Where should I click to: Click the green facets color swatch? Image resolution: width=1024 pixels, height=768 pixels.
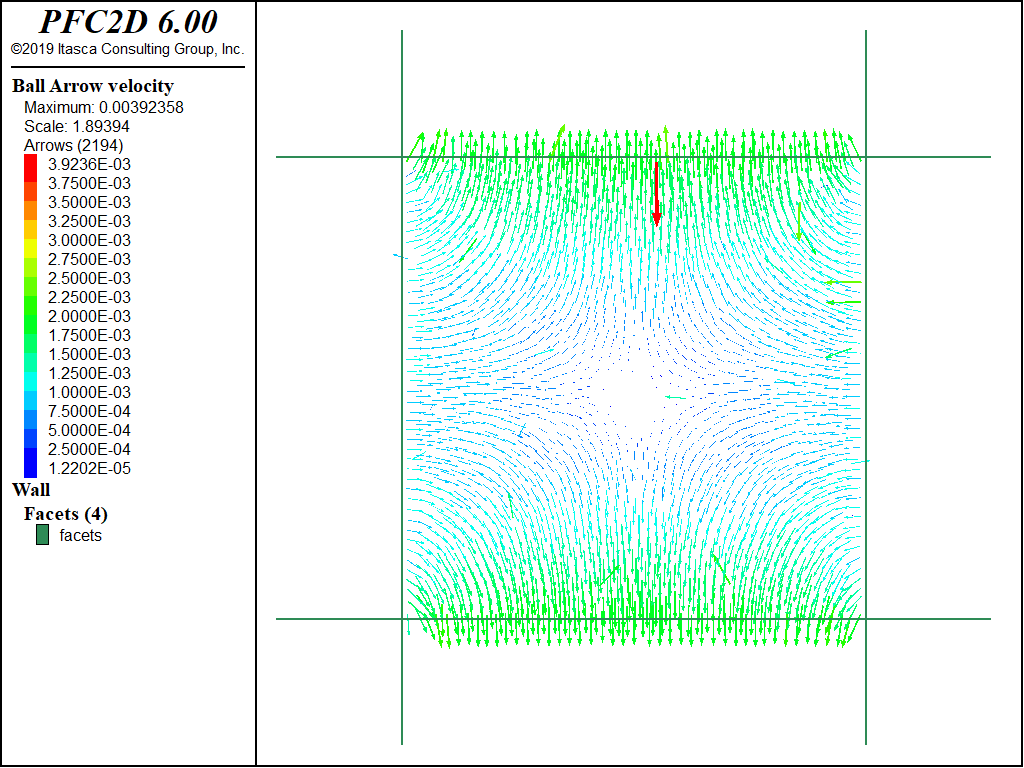pos(42,535)
